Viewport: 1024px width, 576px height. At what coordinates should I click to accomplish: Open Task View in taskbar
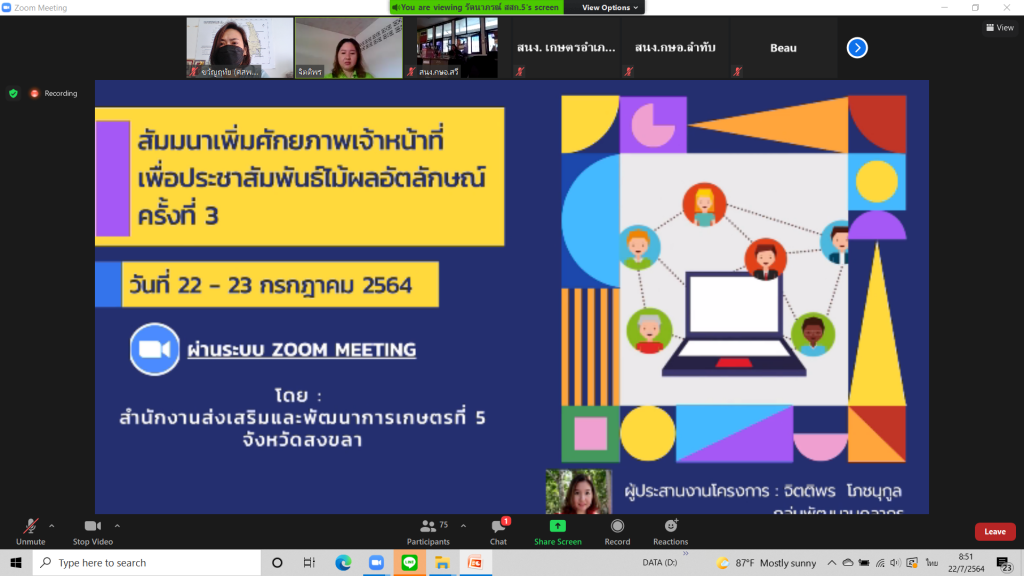(310, 562)
